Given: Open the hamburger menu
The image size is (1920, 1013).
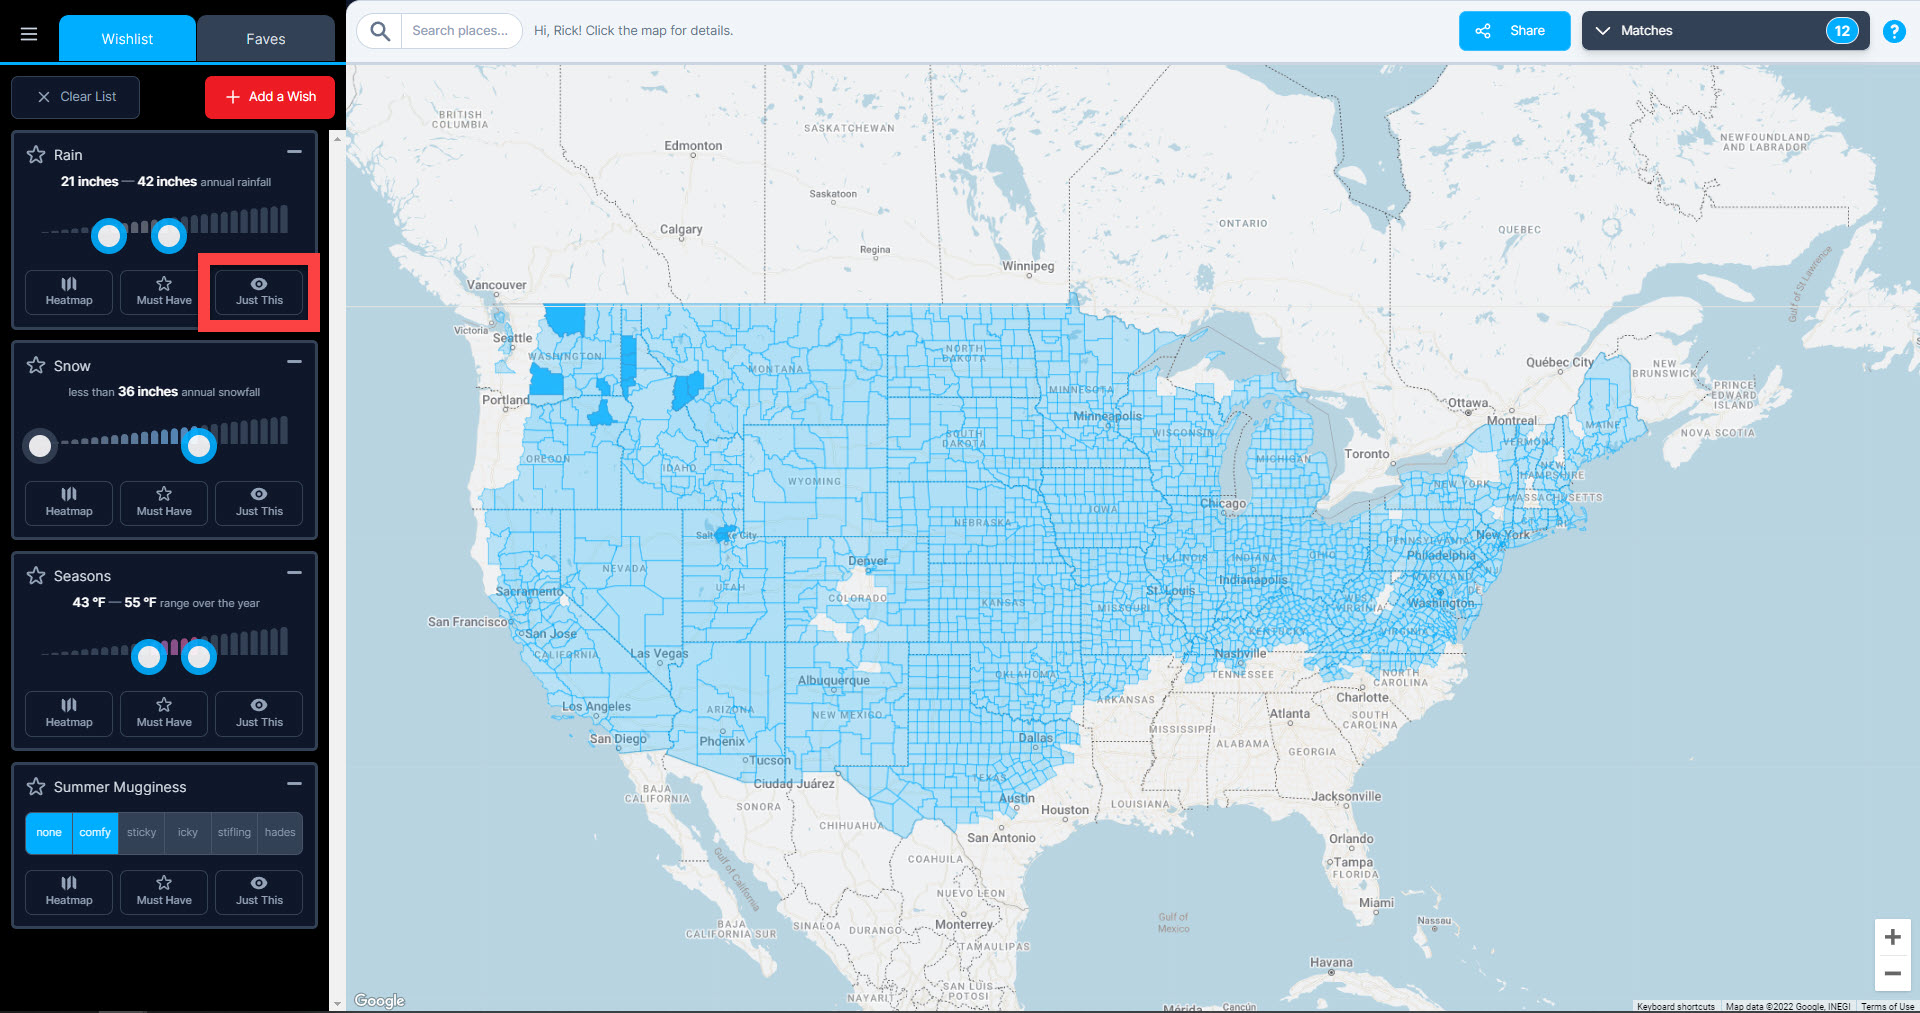Looking at the screenshot, I should coord(29,34).
